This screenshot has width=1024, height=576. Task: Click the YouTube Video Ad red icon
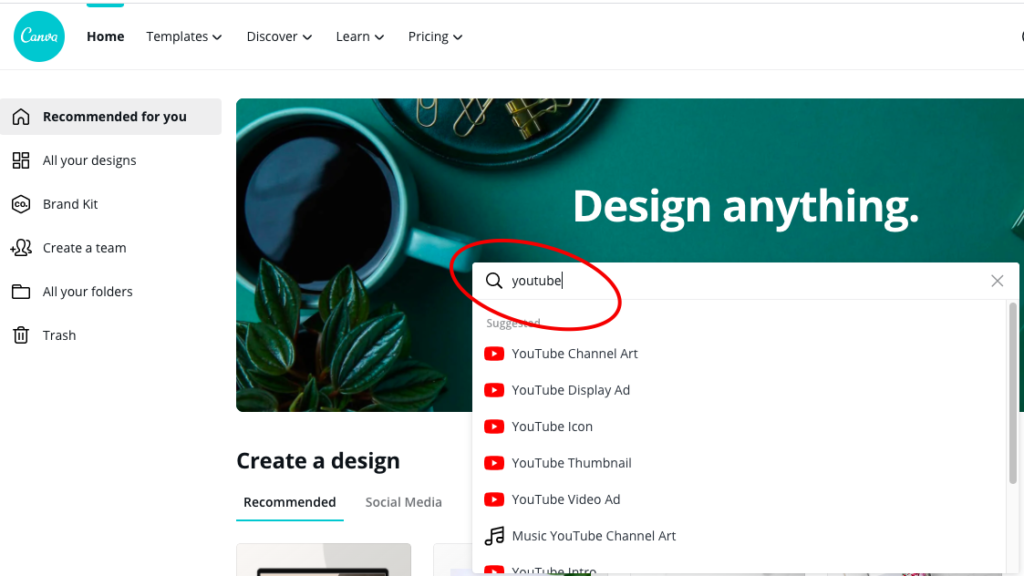point(494,500)
